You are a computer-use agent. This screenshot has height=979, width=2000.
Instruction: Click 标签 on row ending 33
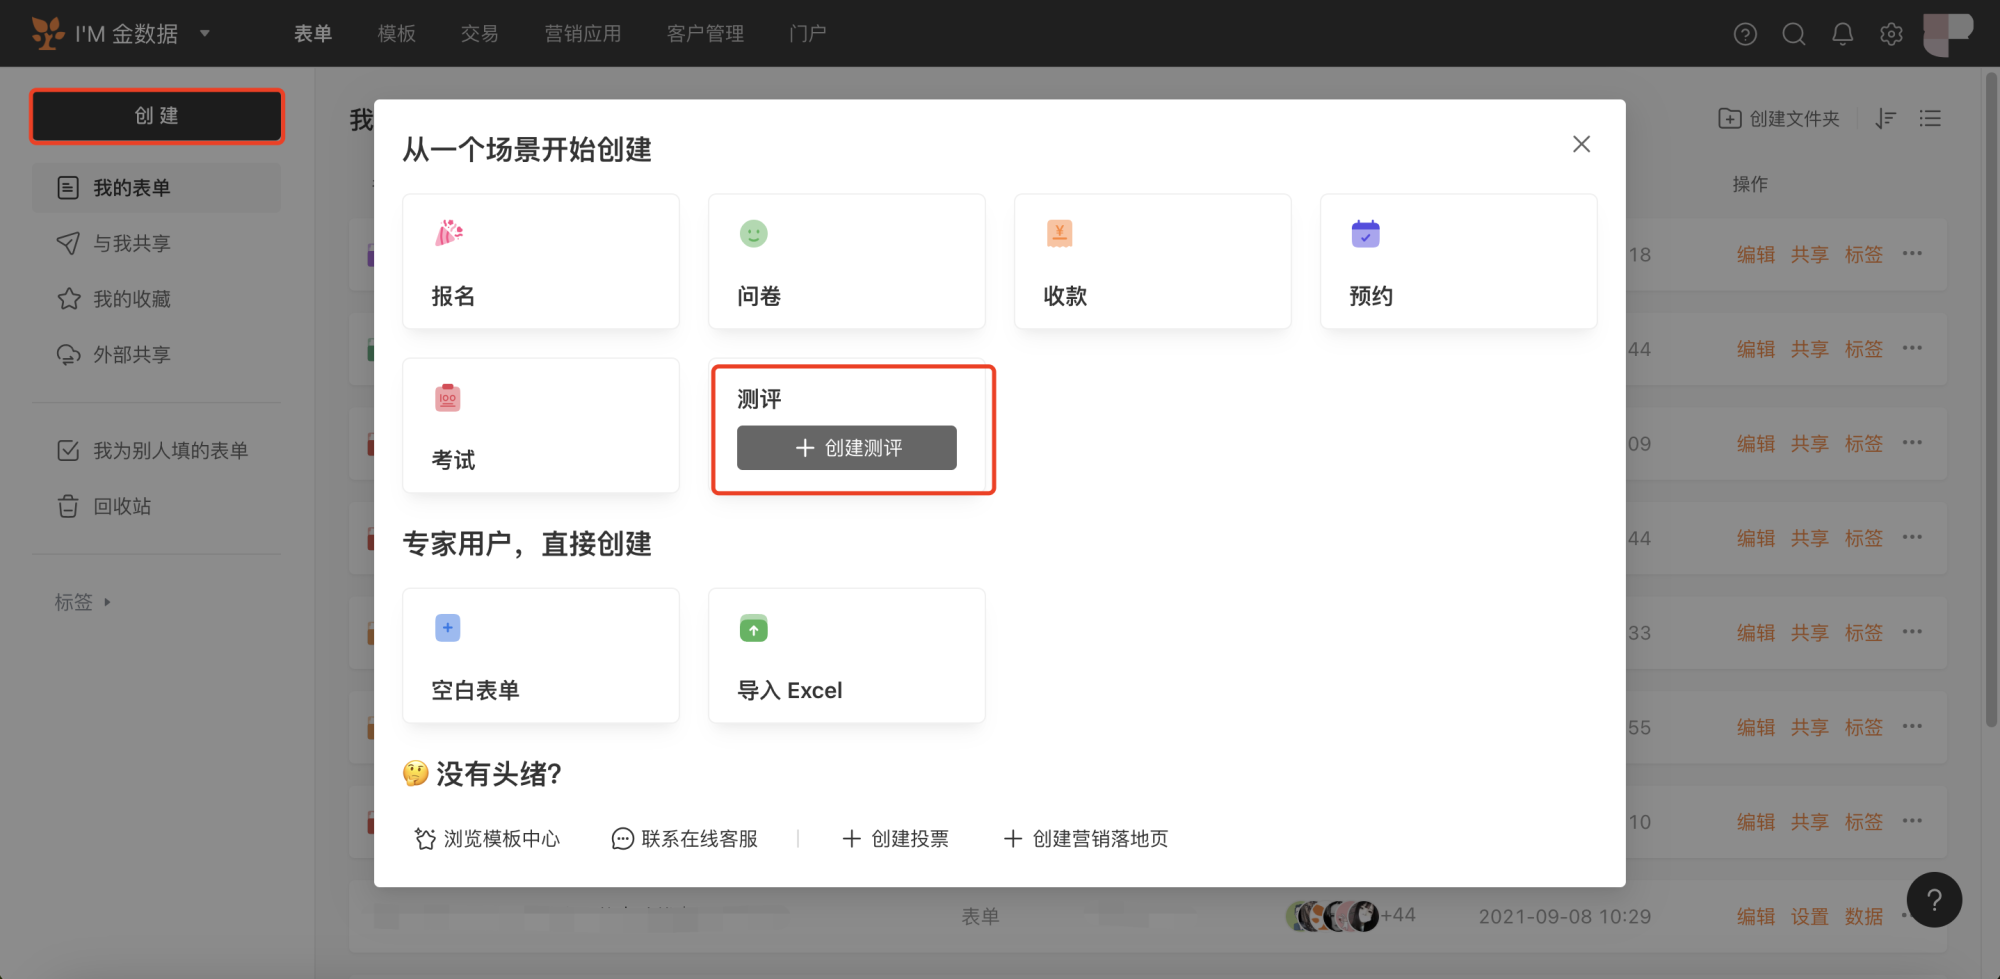1864,632
